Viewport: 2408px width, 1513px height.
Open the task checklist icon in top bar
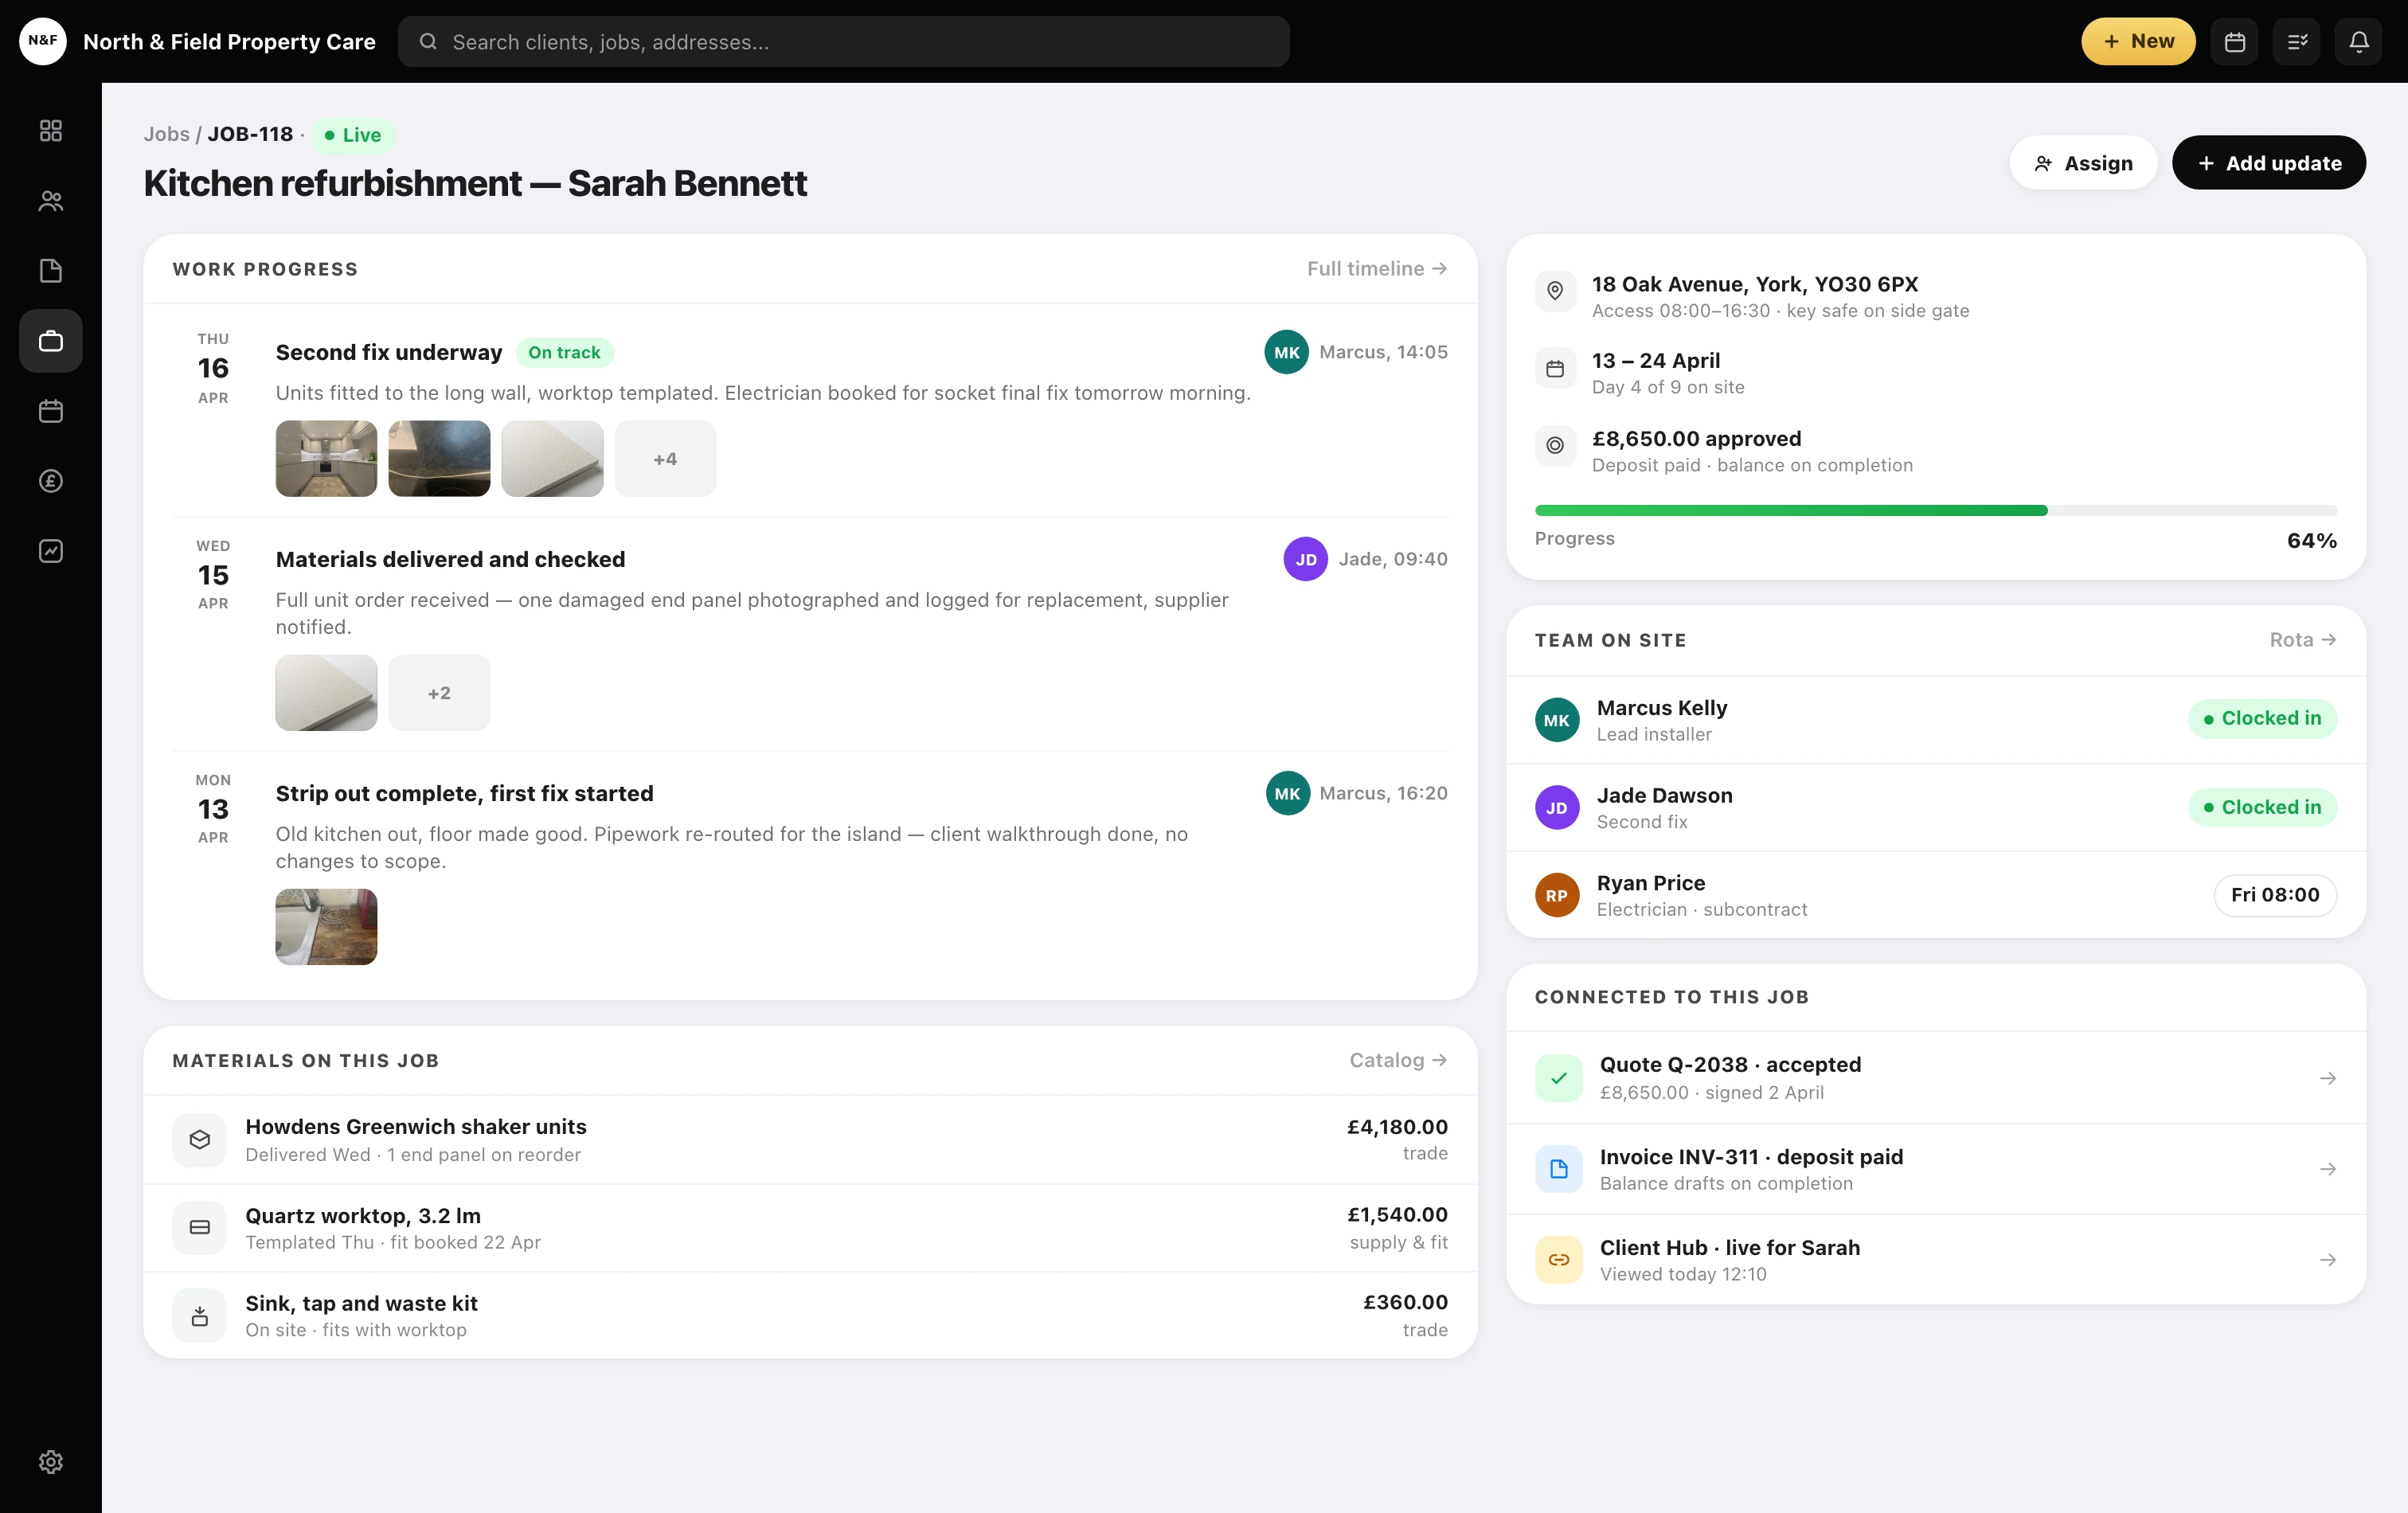point(2297,42)
